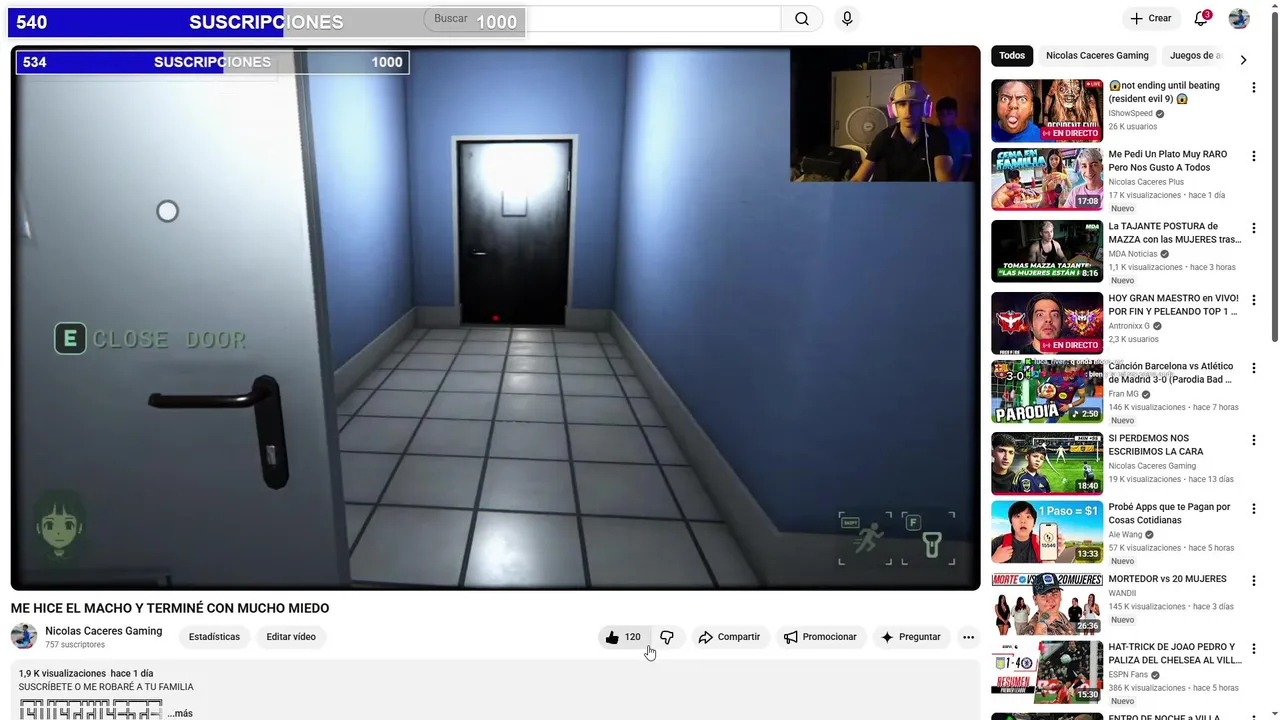Image resolution: width=1280 pixels, height=720 pixels.
Task: Open MDA Noticias Mazza video thumbnail
Action: [x=1047, y=251]
